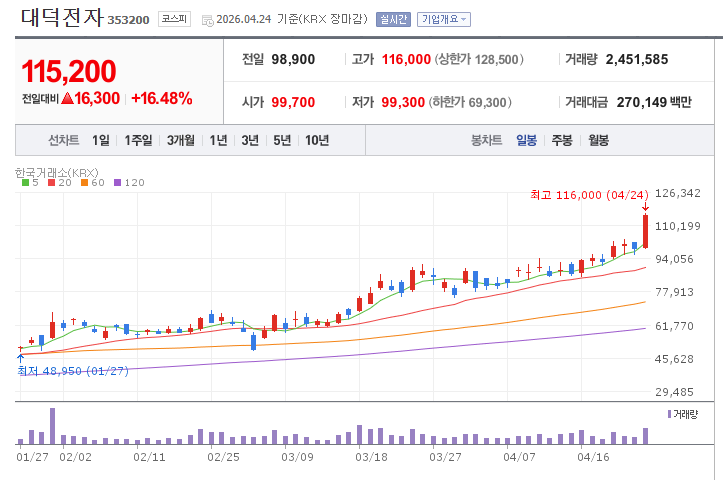The height and width of the screenshot is (480, 723).
Task: Select the 월봉 monthly candle chart
Action: [x=598, y=141]
